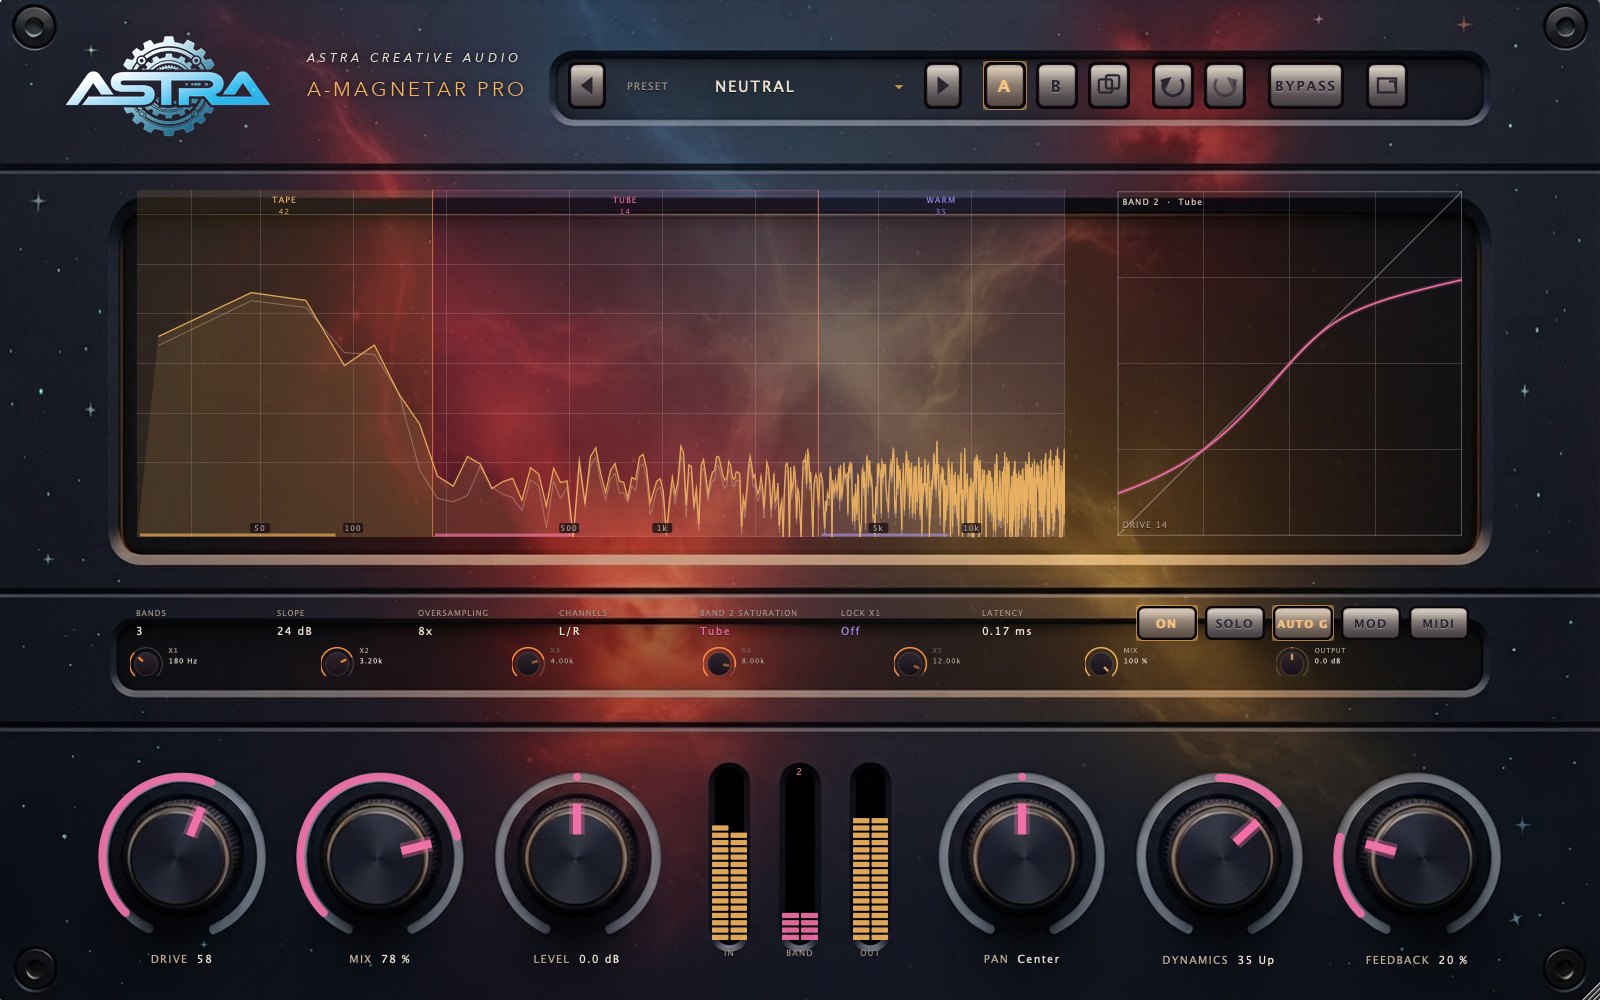Click the small OUTPUT 0.0 dB knob

click(x=1291, y=662)
